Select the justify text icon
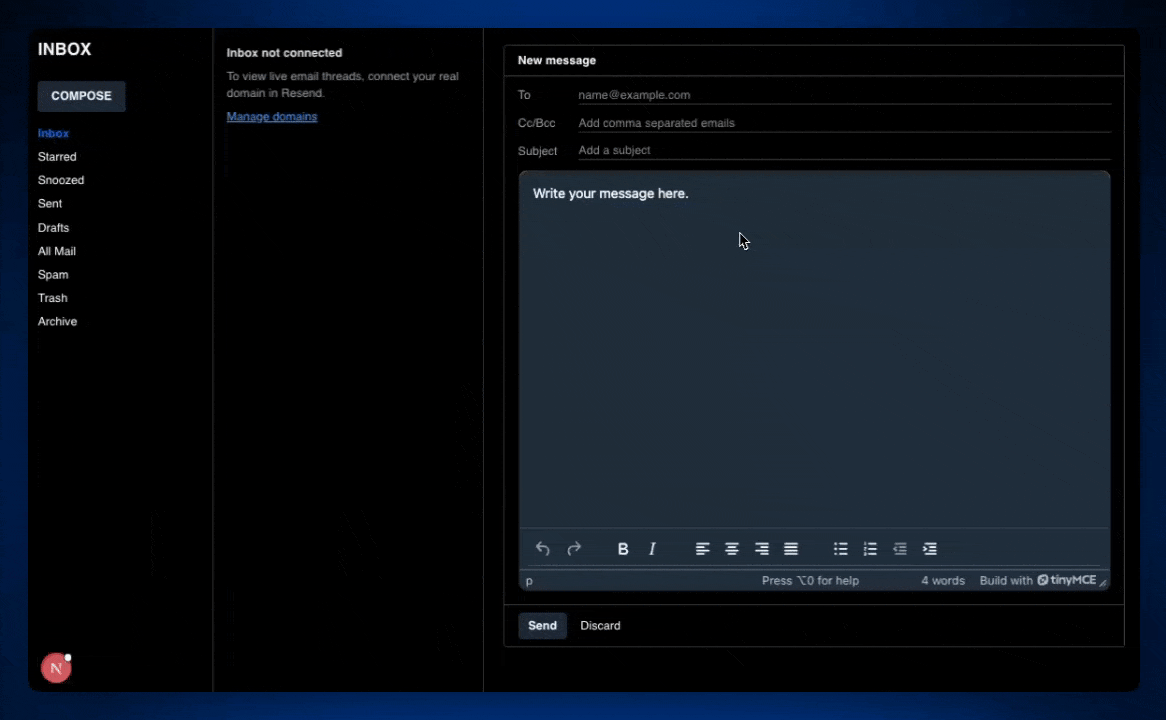 coord(790,549)
